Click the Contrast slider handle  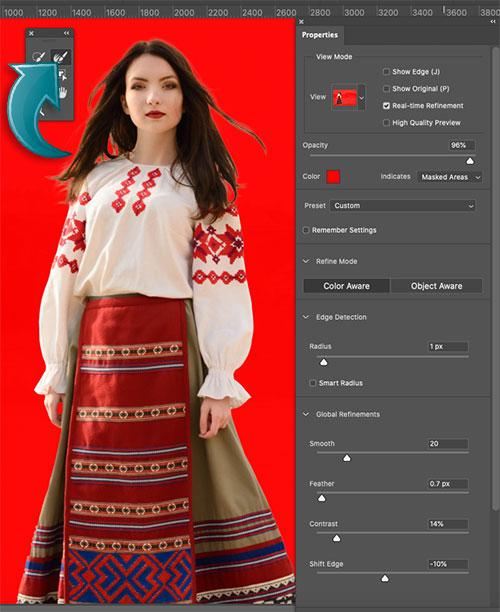point(336,538)
